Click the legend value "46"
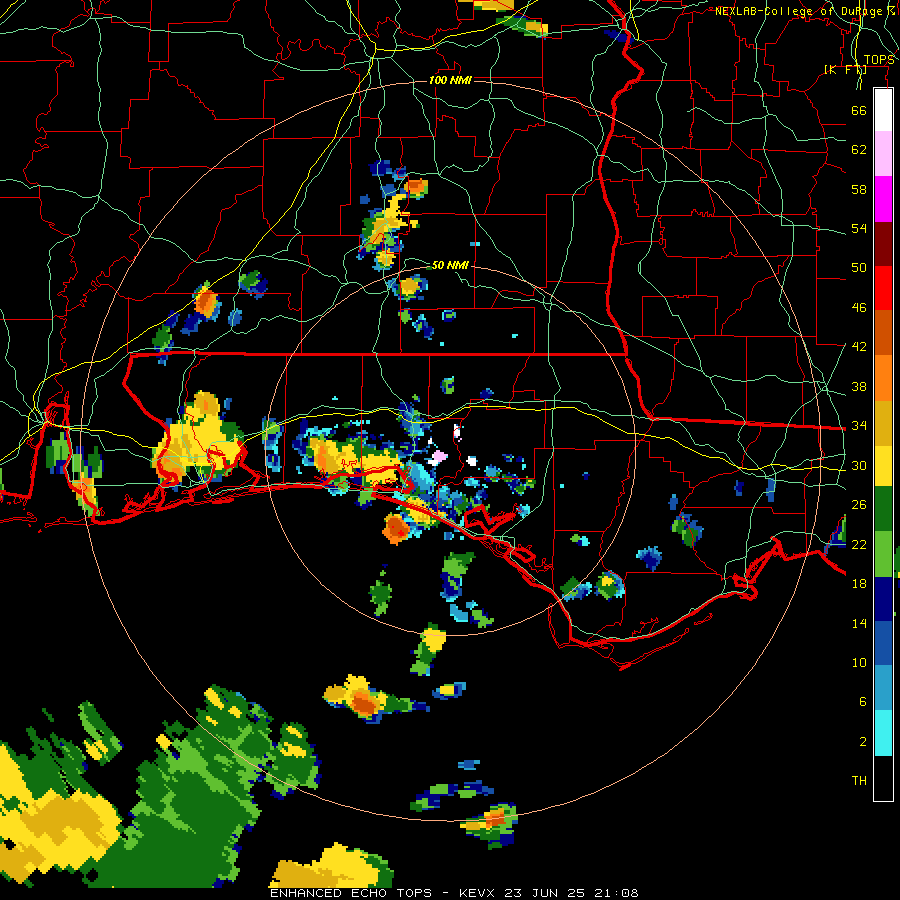The width and height of the screenshot is (900, 900). coord(859,308)
